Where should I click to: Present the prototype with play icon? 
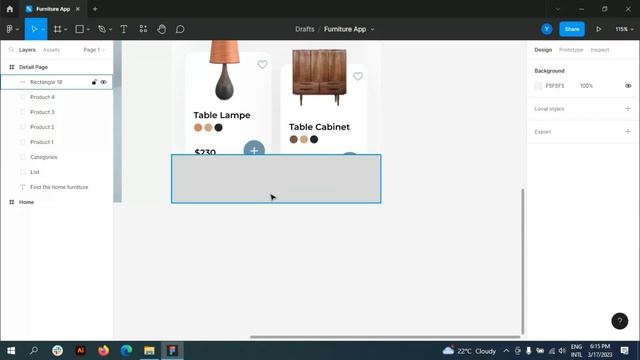click(x=598, y=29)
